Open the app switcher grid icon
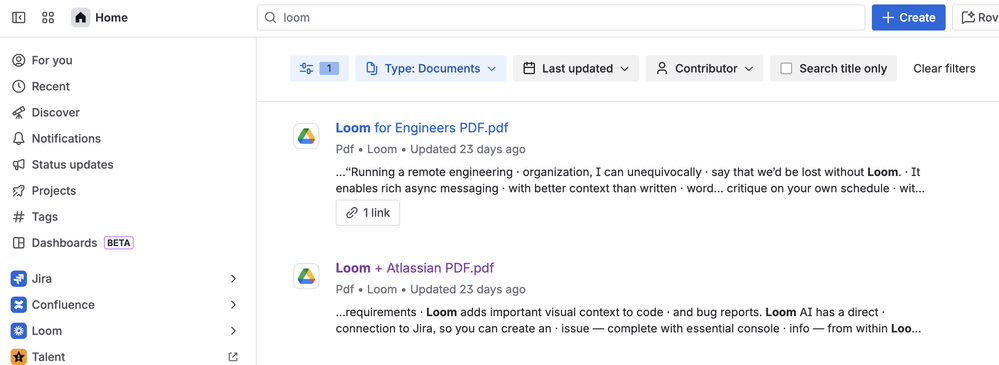The image size is (999, 365). point(48,18)
